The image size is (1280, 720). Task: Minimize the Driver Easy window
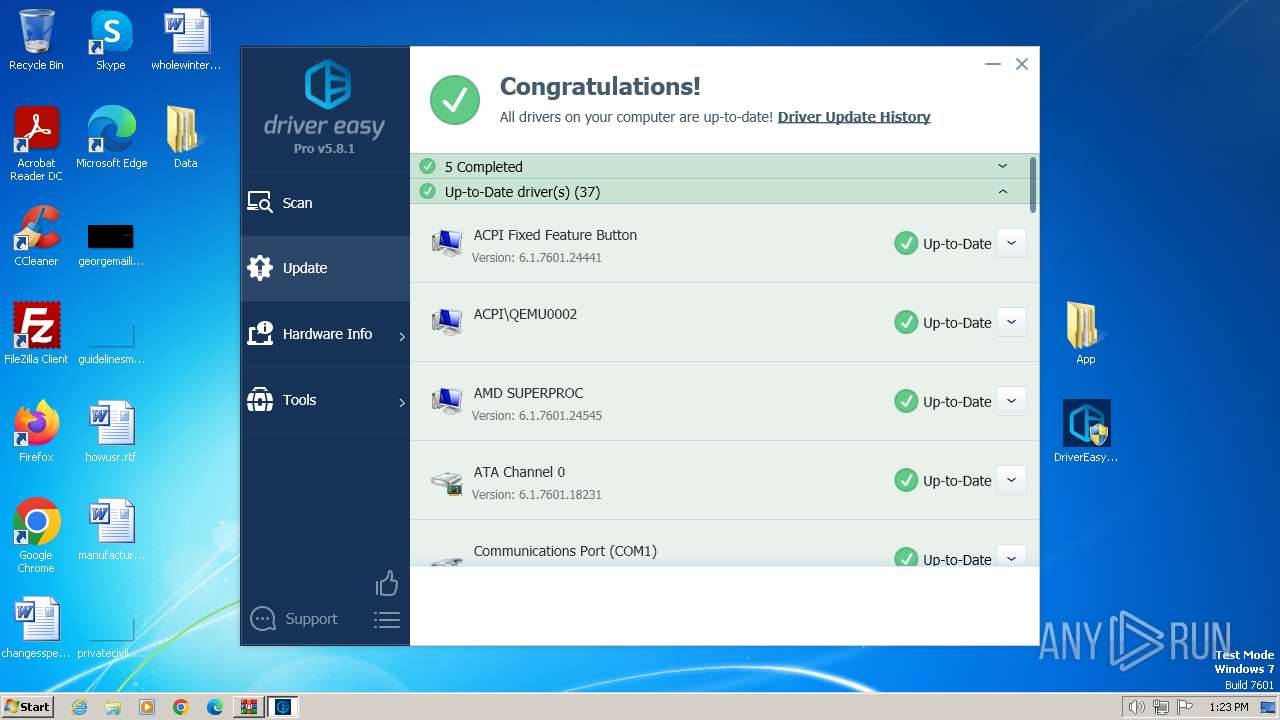992,64
